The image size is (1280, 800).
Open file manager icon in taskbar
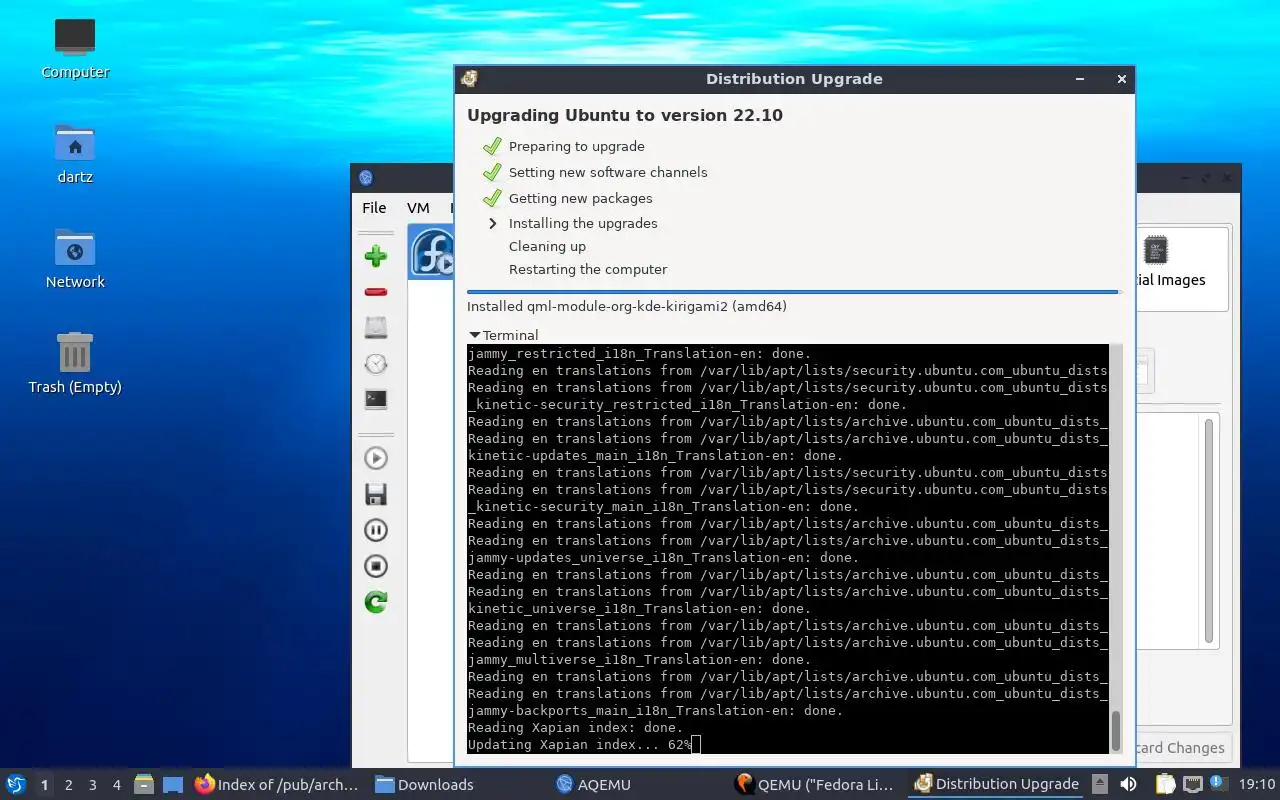[144, 785]
